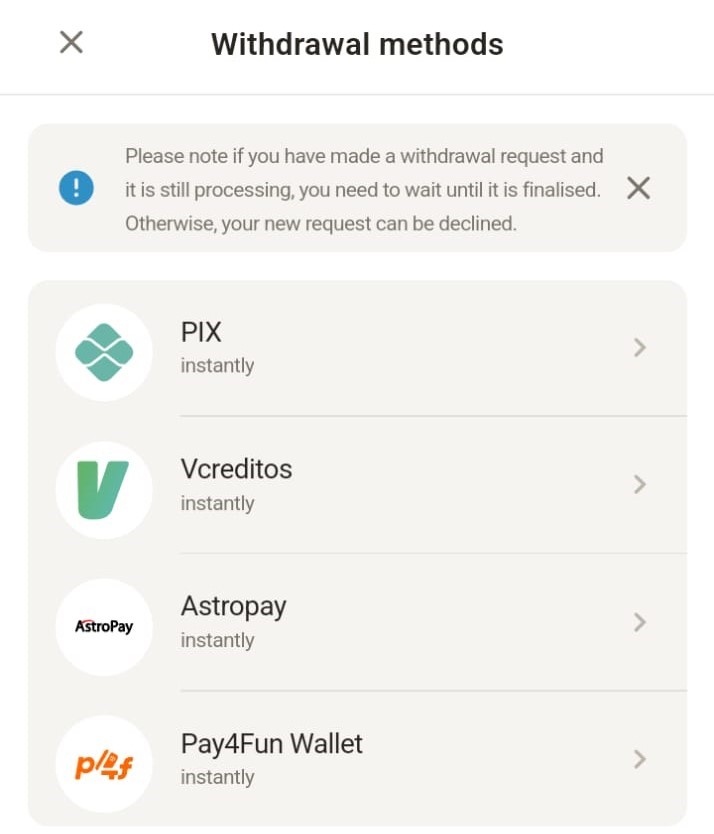Dismiss the withdrawal notice banner
This screenshot has height=834, width=714.
638,188
